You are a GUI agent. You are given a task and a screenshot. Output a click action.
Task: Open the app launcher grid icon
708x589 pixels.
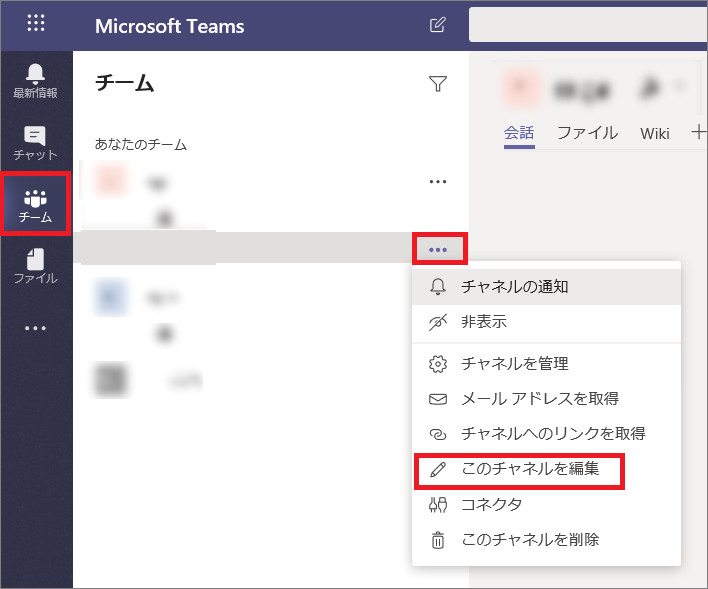pos(36,23)
